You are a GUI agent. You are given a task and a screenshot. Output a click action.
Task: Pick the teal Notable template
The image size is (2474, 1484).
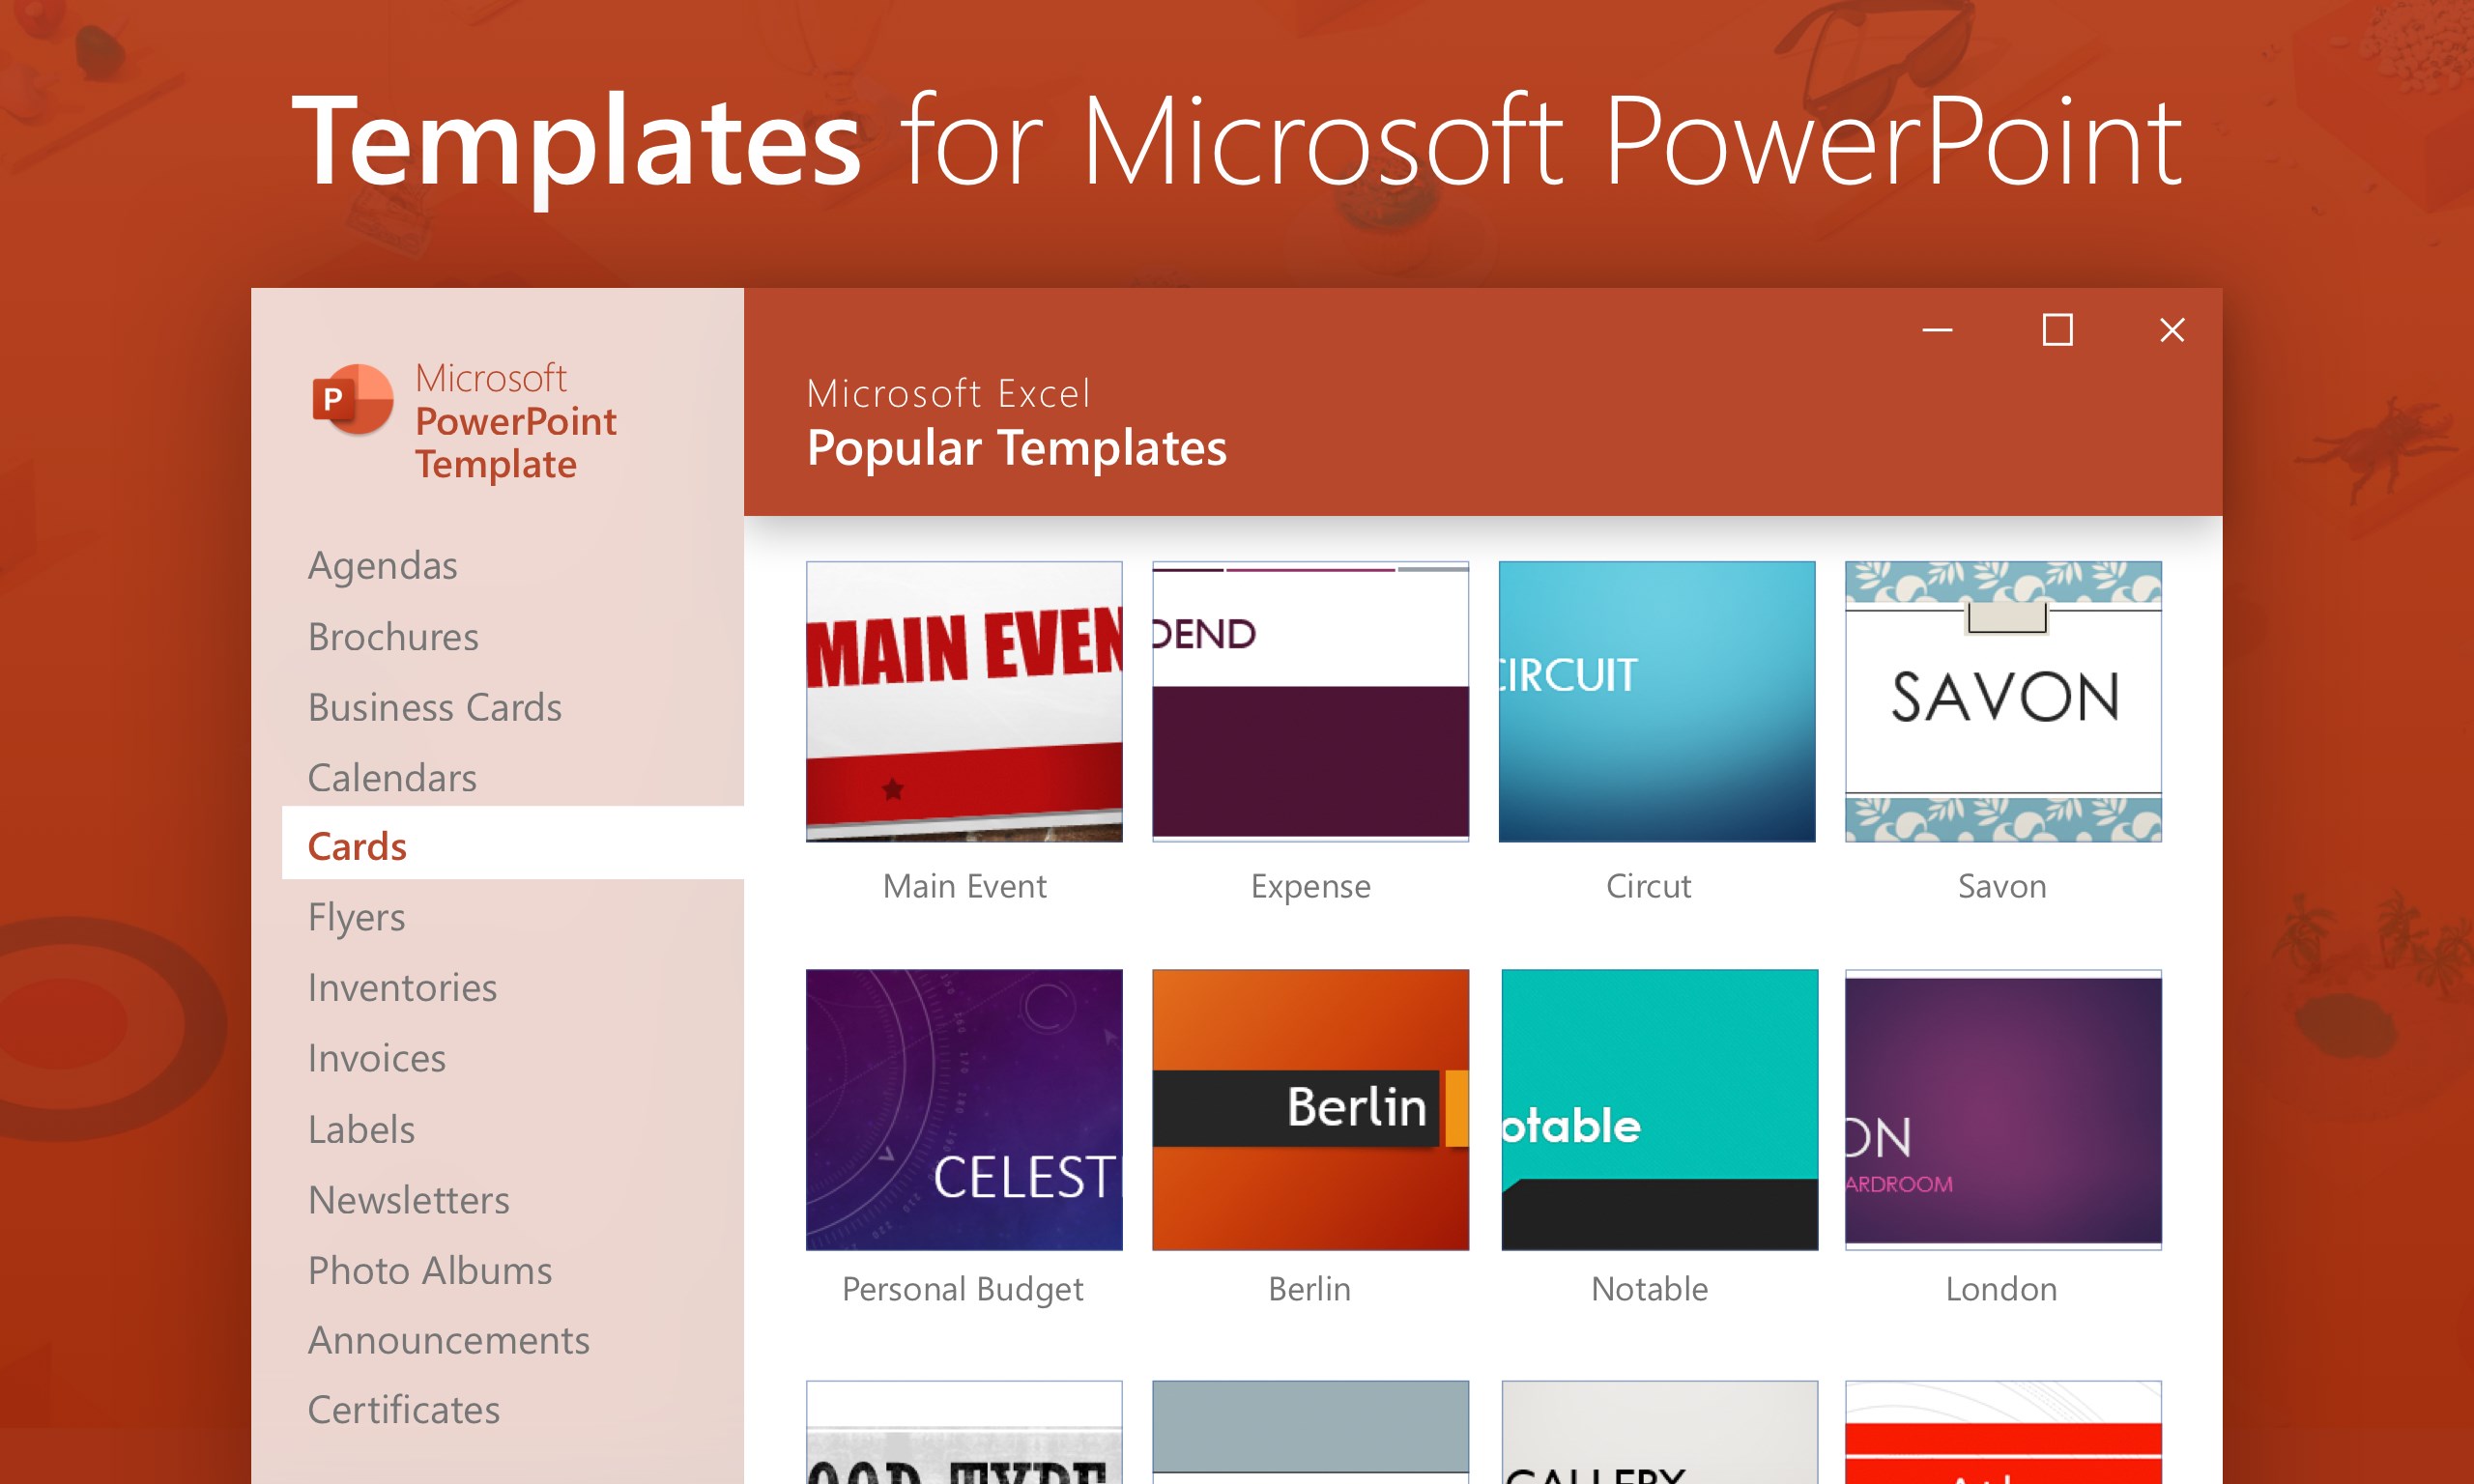tap(1659, 1109)
